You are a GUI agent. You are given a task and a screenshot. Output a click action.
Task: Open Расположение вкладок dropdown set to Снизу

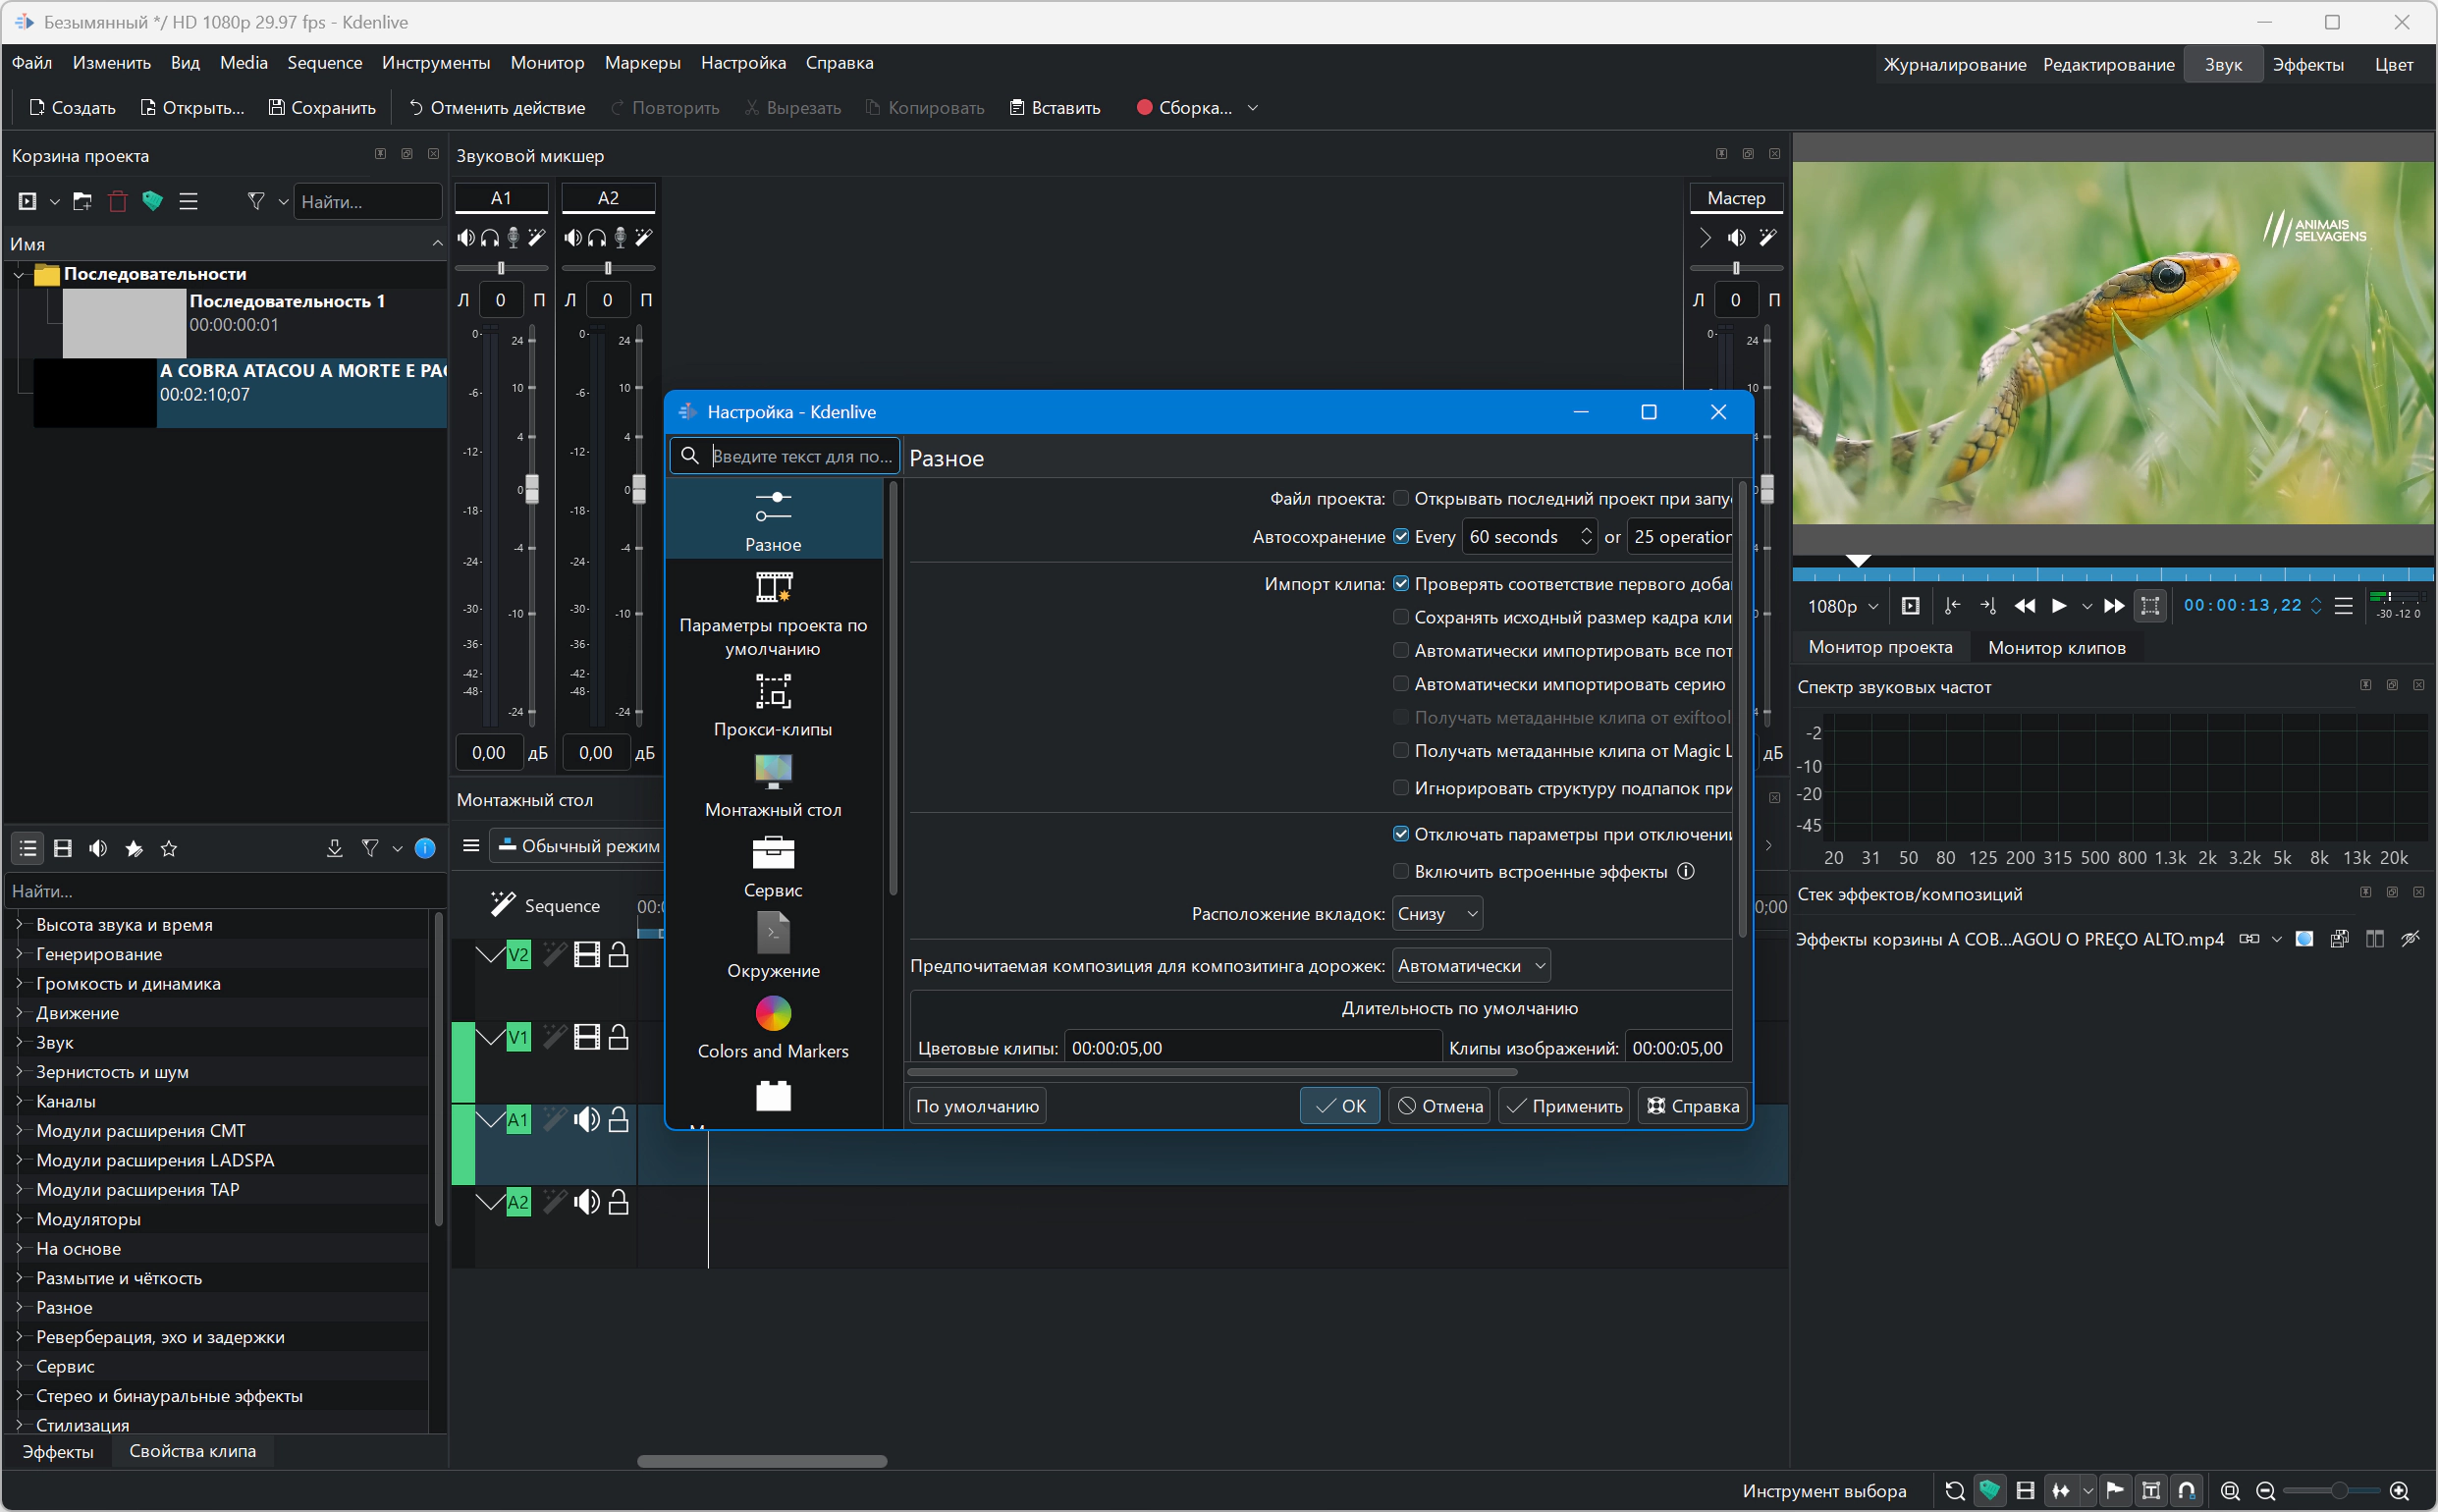click(x=1437, y=913)
